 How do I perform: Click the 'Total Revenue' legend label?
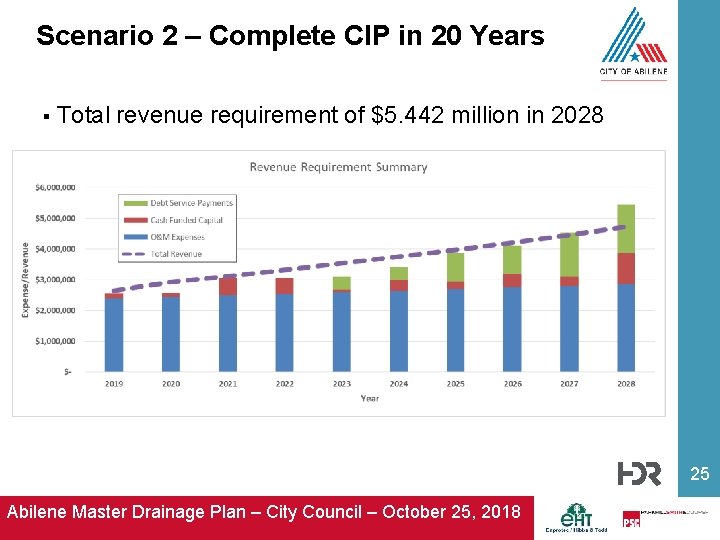tap(176, 254)
